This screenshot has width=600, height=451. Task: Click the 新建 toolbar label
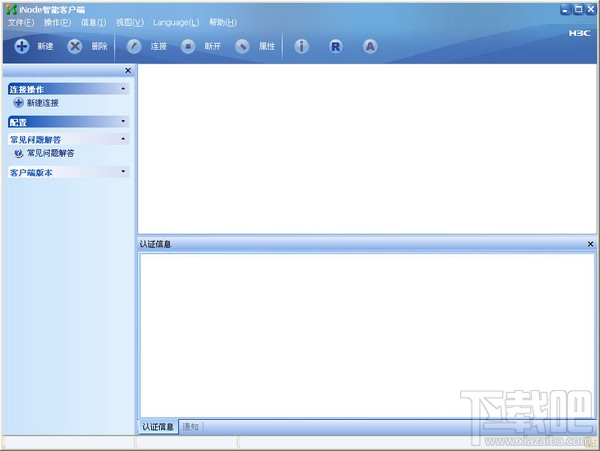point(45,46)
